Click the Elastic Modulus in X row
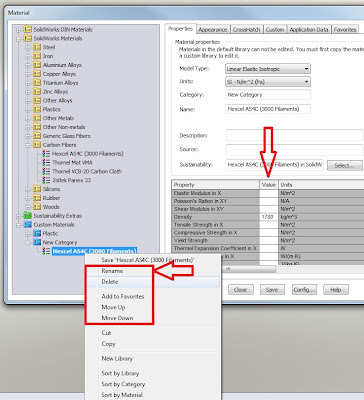 pyautogui.click(x=268, y=193)
